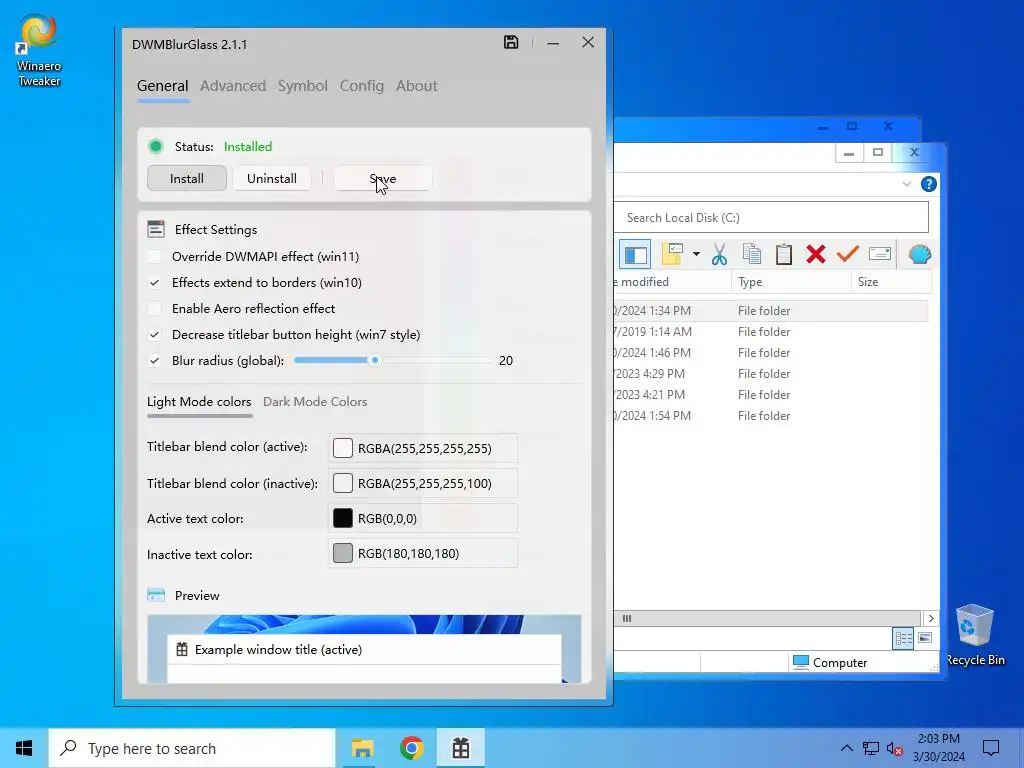Select the Dark Mode Colors tab
The height and width of the screenshot is (768, 1024).
coord(315,402)
